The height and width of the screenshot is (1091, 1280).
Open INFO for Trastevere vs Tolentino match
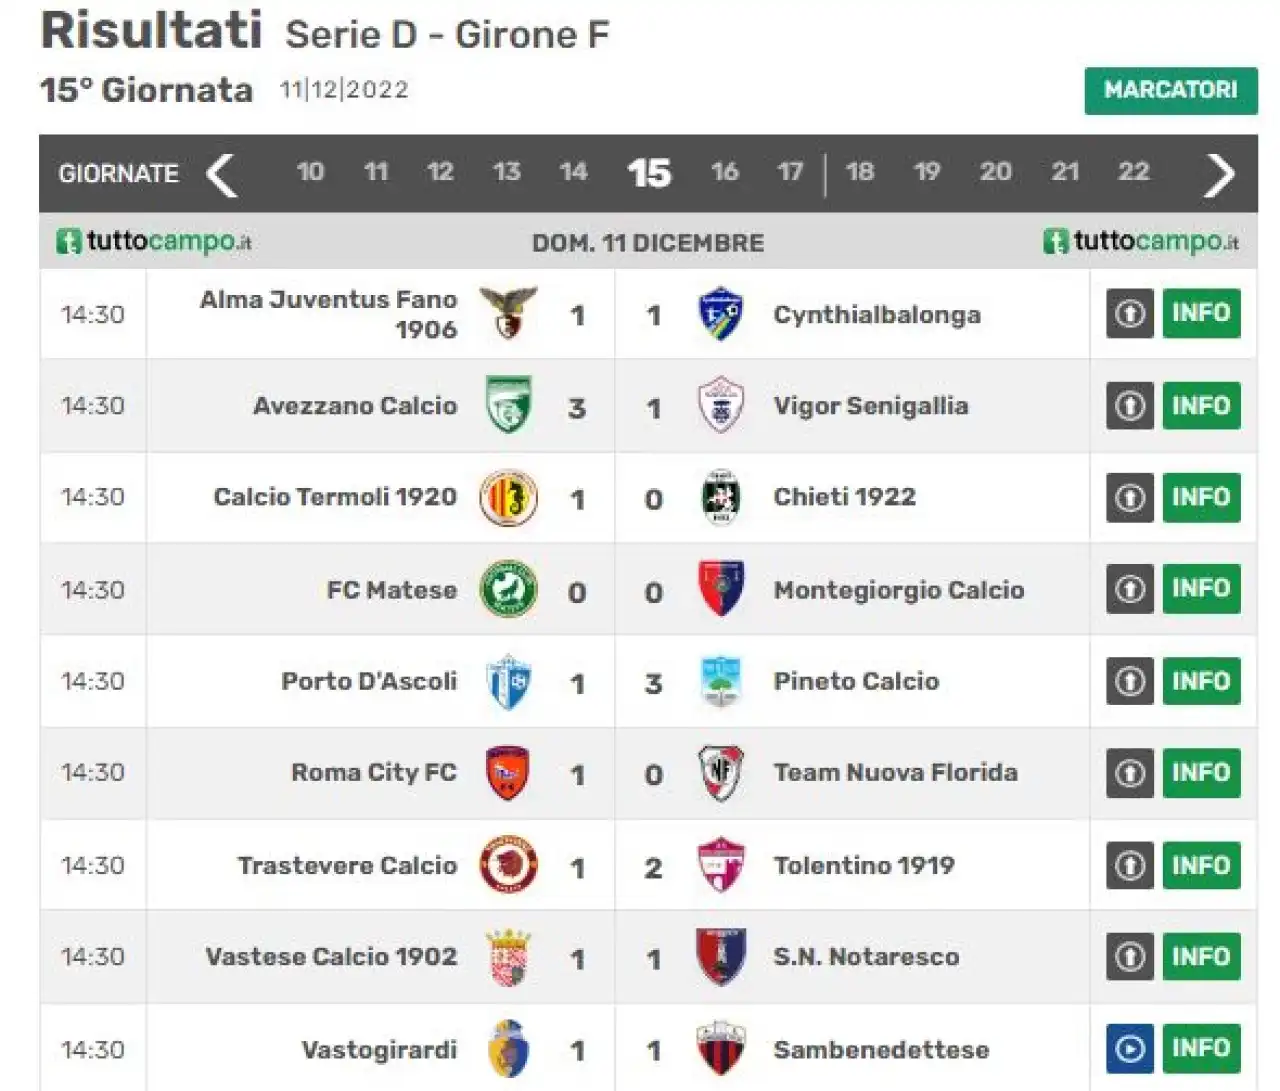(1201, 865)
